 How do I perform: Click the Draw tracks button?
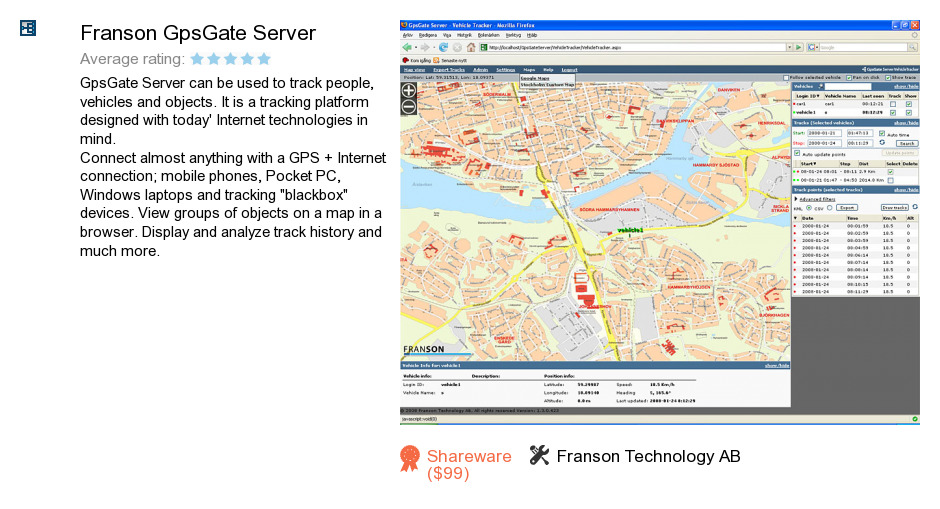[894, 207]
